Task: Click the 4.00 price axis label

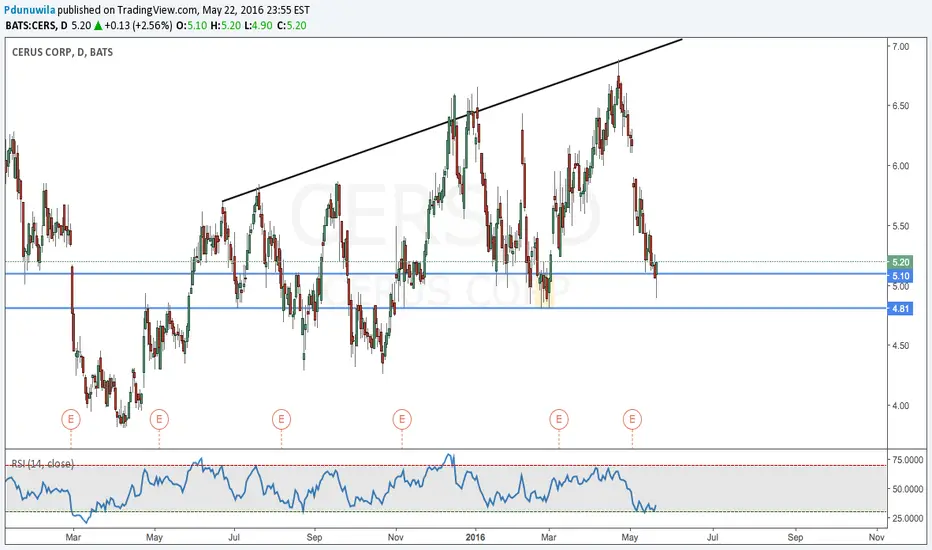Action: click(900, 406)
